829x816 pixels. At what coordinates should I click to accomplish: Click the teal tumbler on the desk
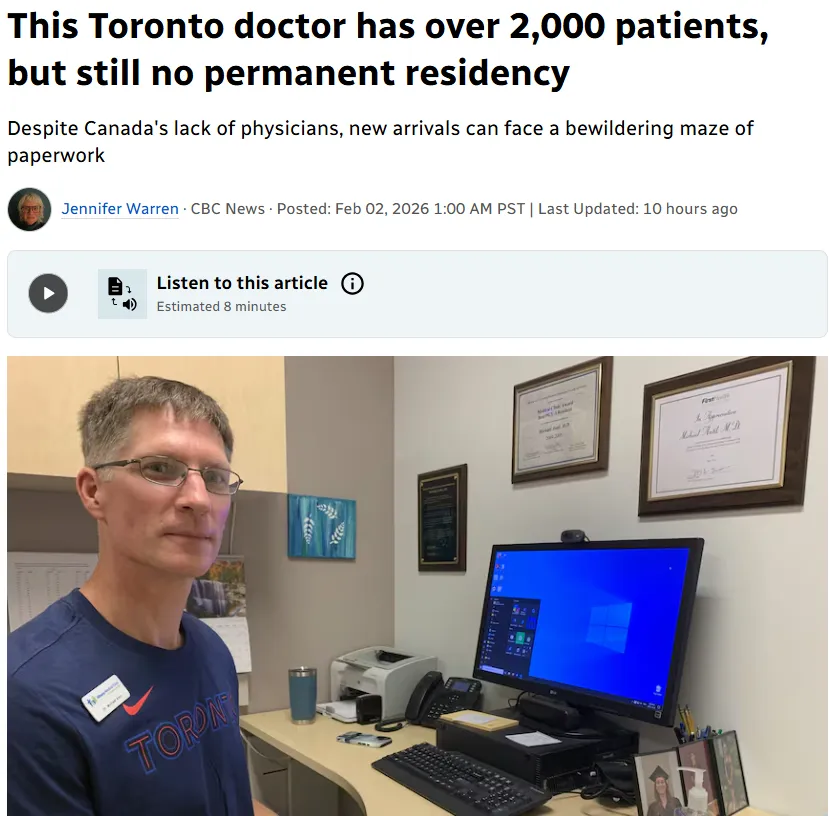[302, 694]
